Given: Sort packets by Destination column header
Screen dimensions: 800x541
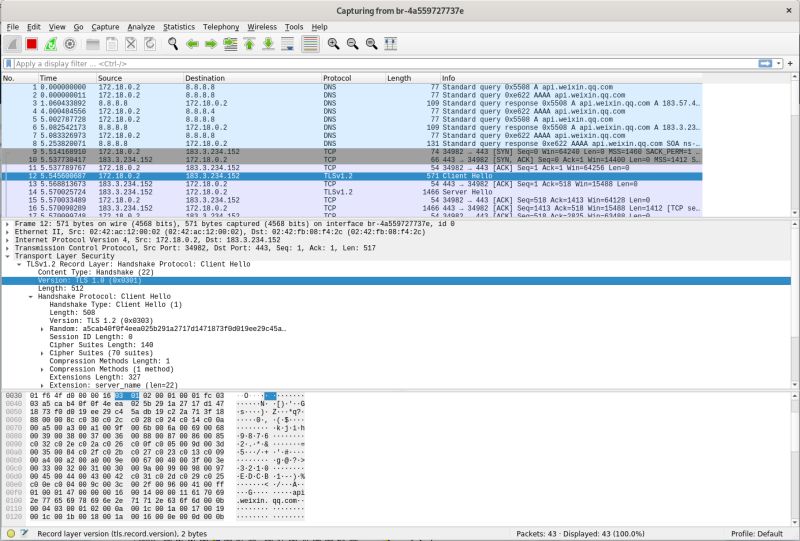Looking at the screenshot, I should (x=253, y=78).
